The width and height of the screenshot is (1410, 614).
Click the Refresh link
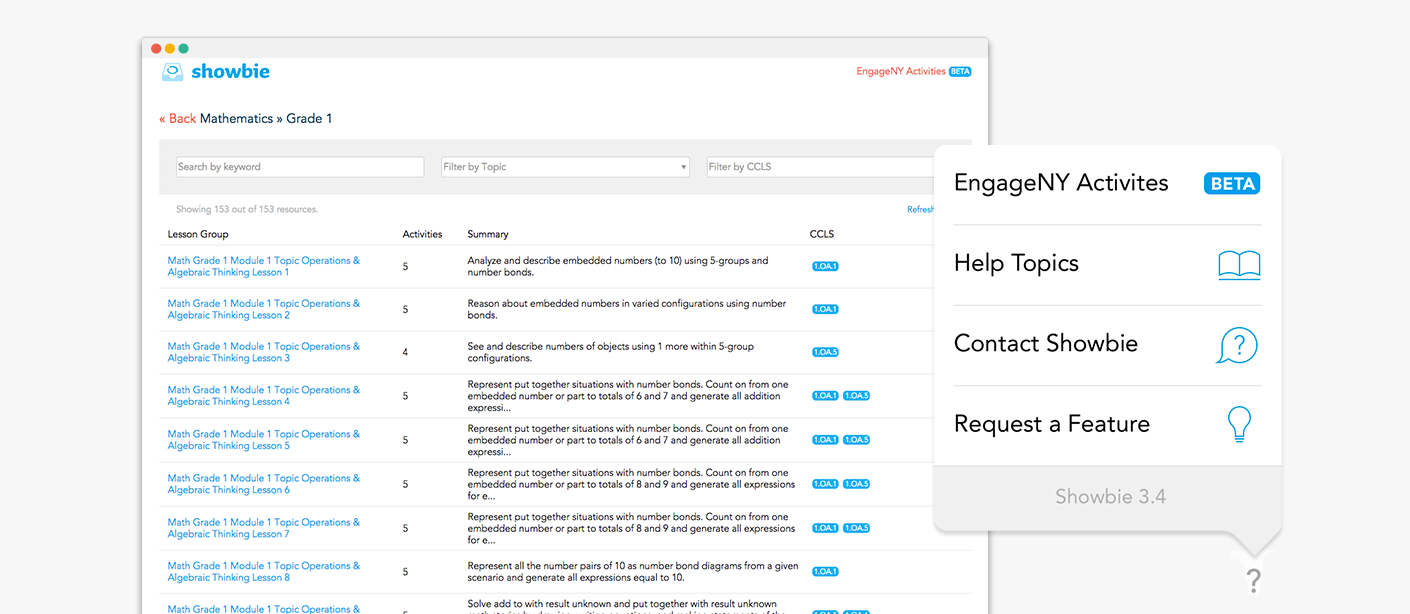pos(920,210)
